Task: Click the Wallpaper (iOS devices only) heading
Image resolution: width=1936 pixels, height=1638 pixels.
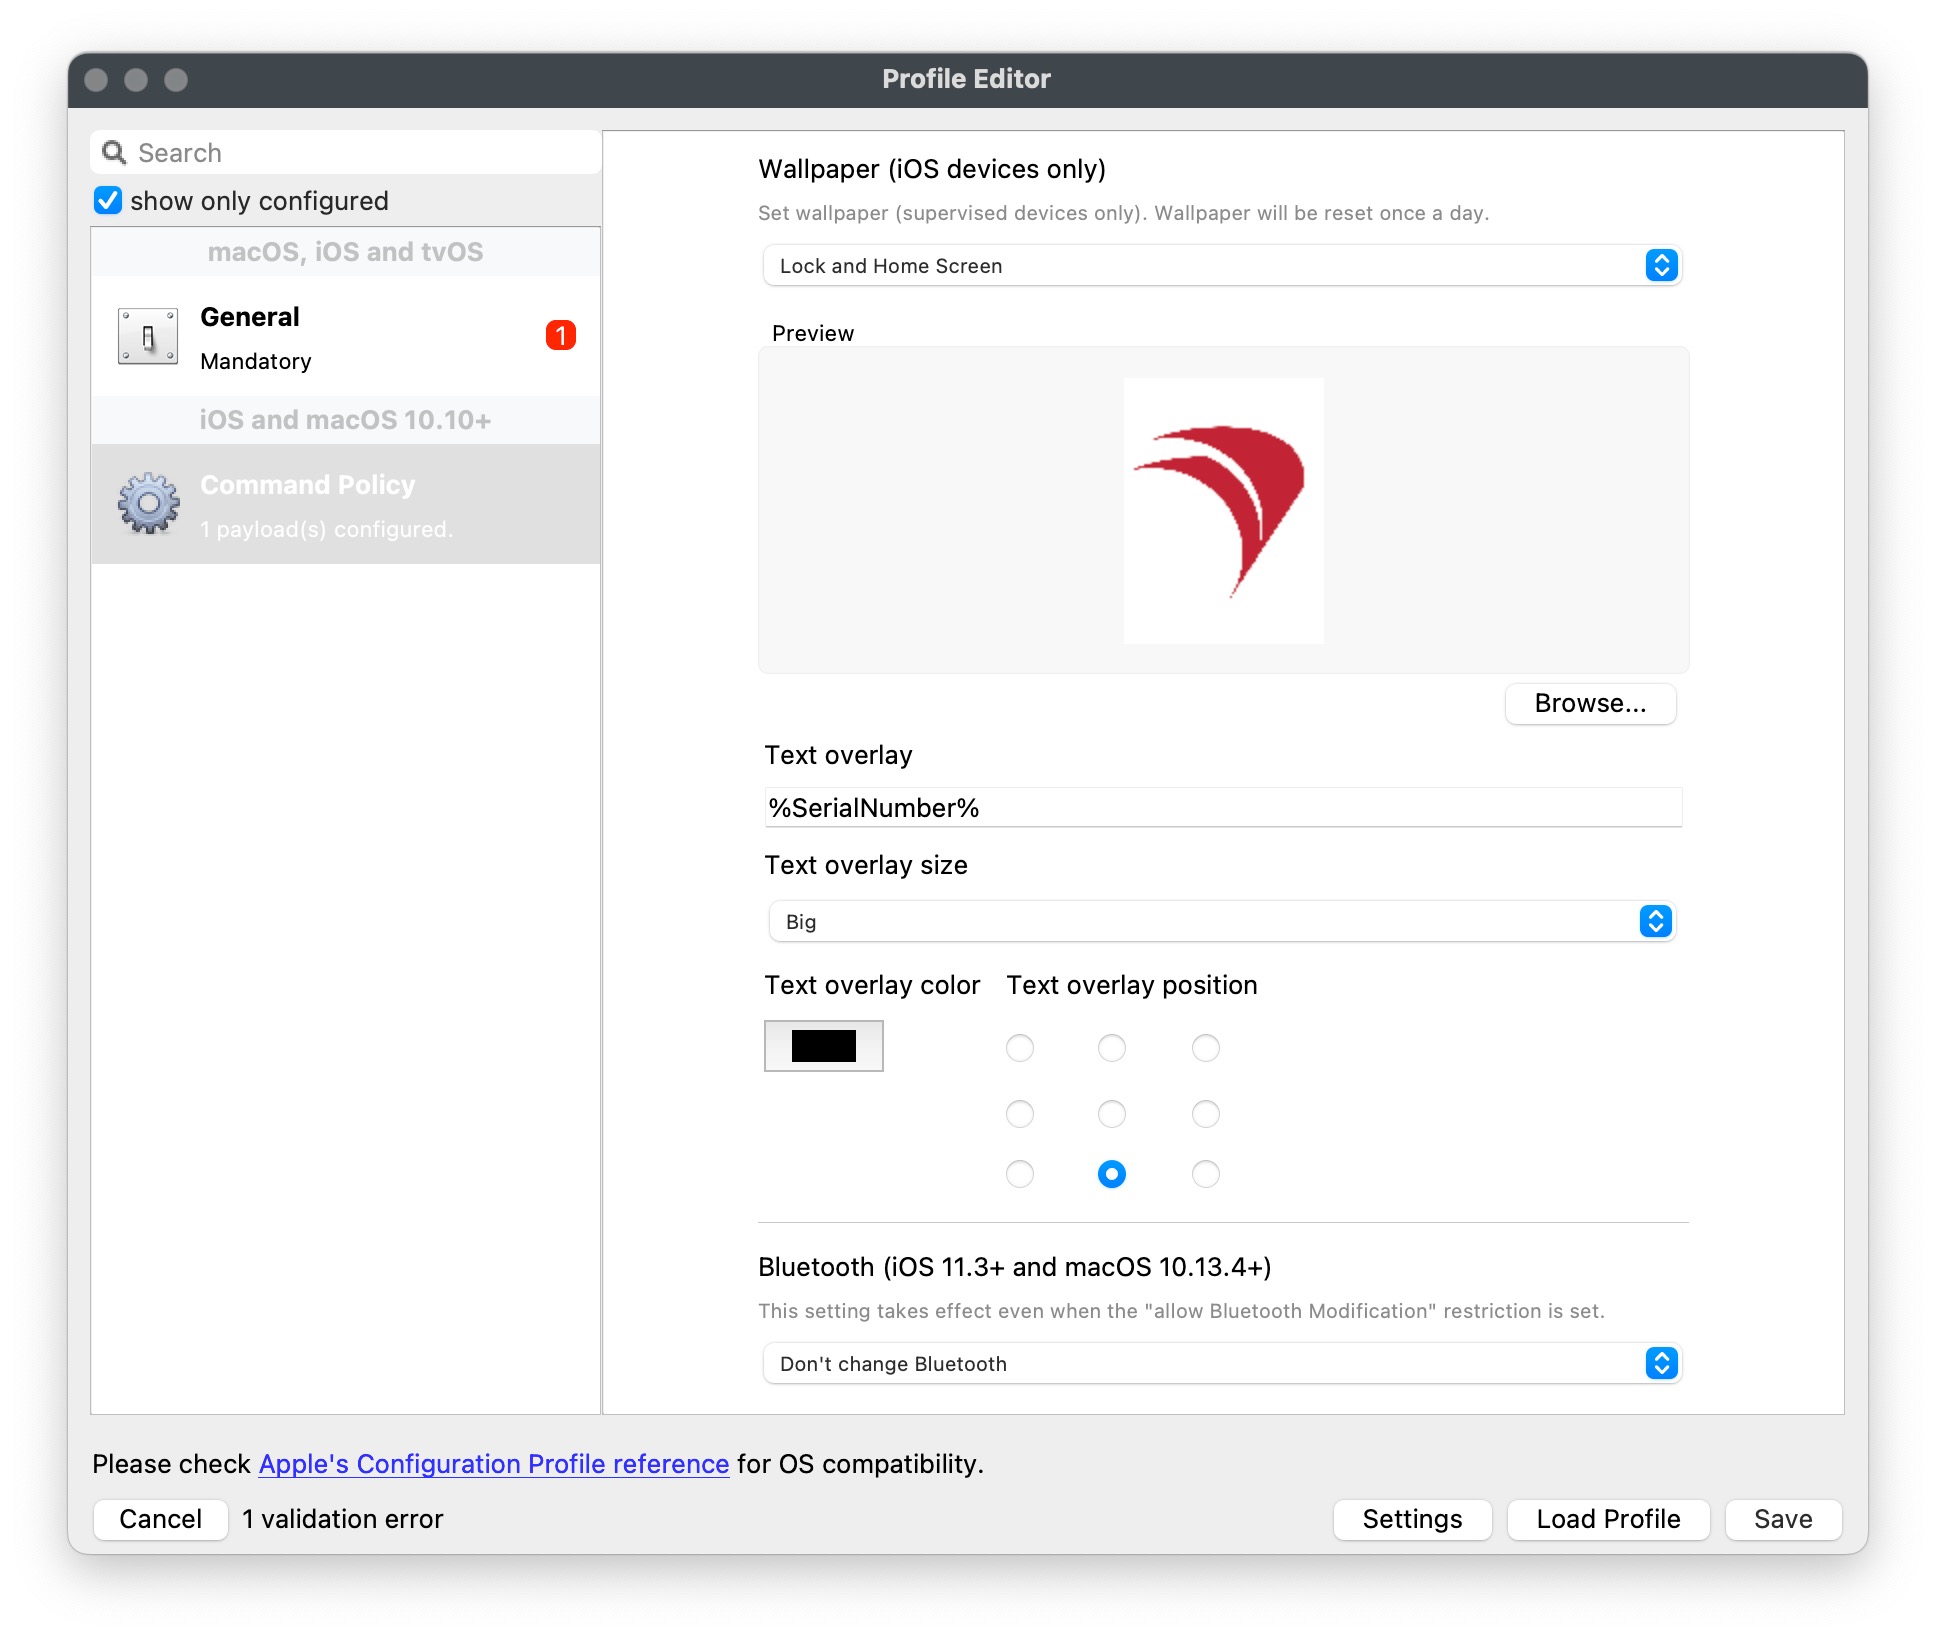Action: 932,169
